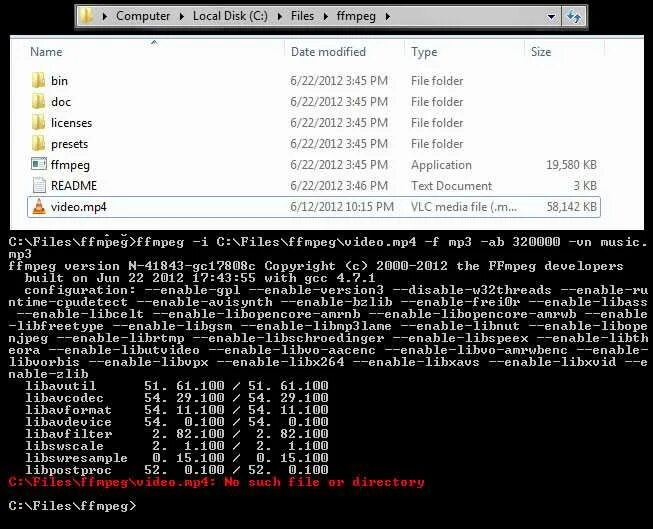Sort by the Type column header
Screen dimensions: 653x529
point(424,52)
